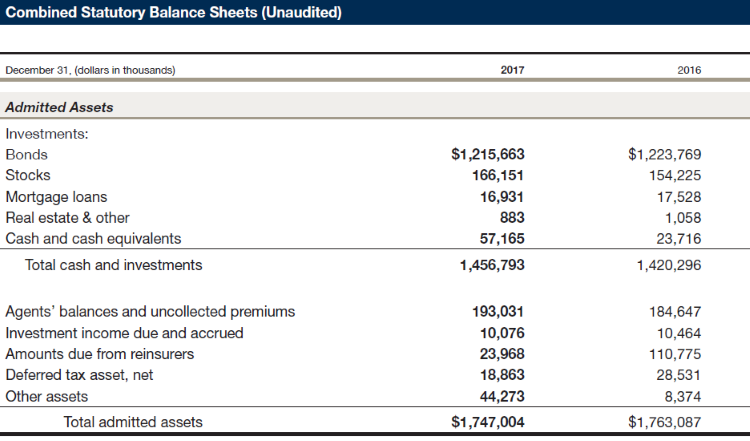Click the 2016 total cash and investments 1,420,296

coord(668,265)
